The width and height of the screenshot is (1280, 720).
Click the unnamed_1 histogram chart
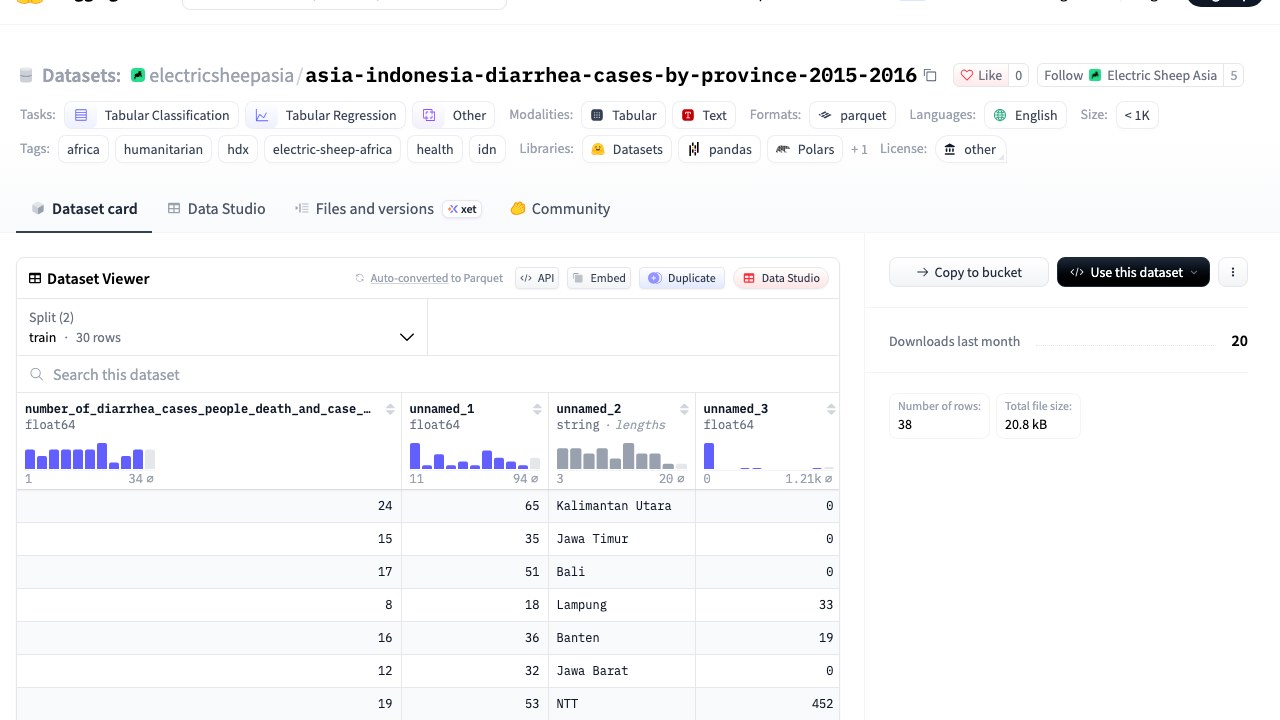point(475,457)
